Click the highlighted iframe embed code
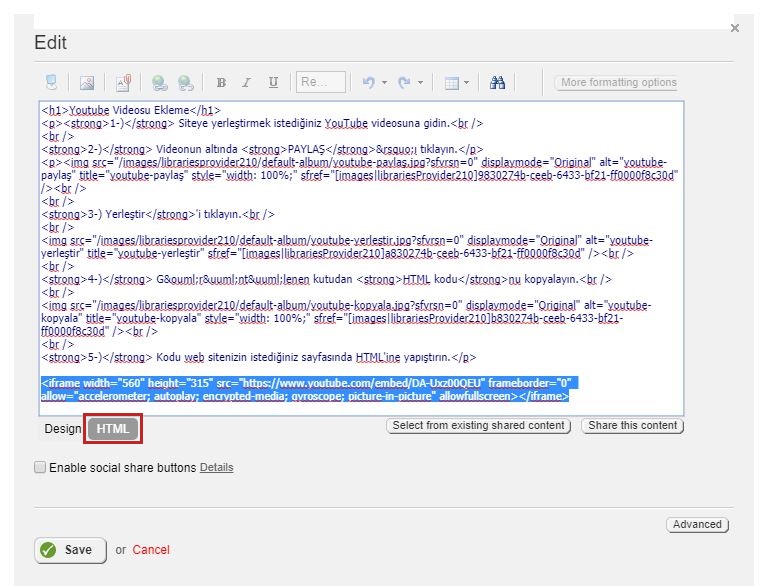Image resolution: width=763 pixels, height=586 pixels. tap(309, 389)
